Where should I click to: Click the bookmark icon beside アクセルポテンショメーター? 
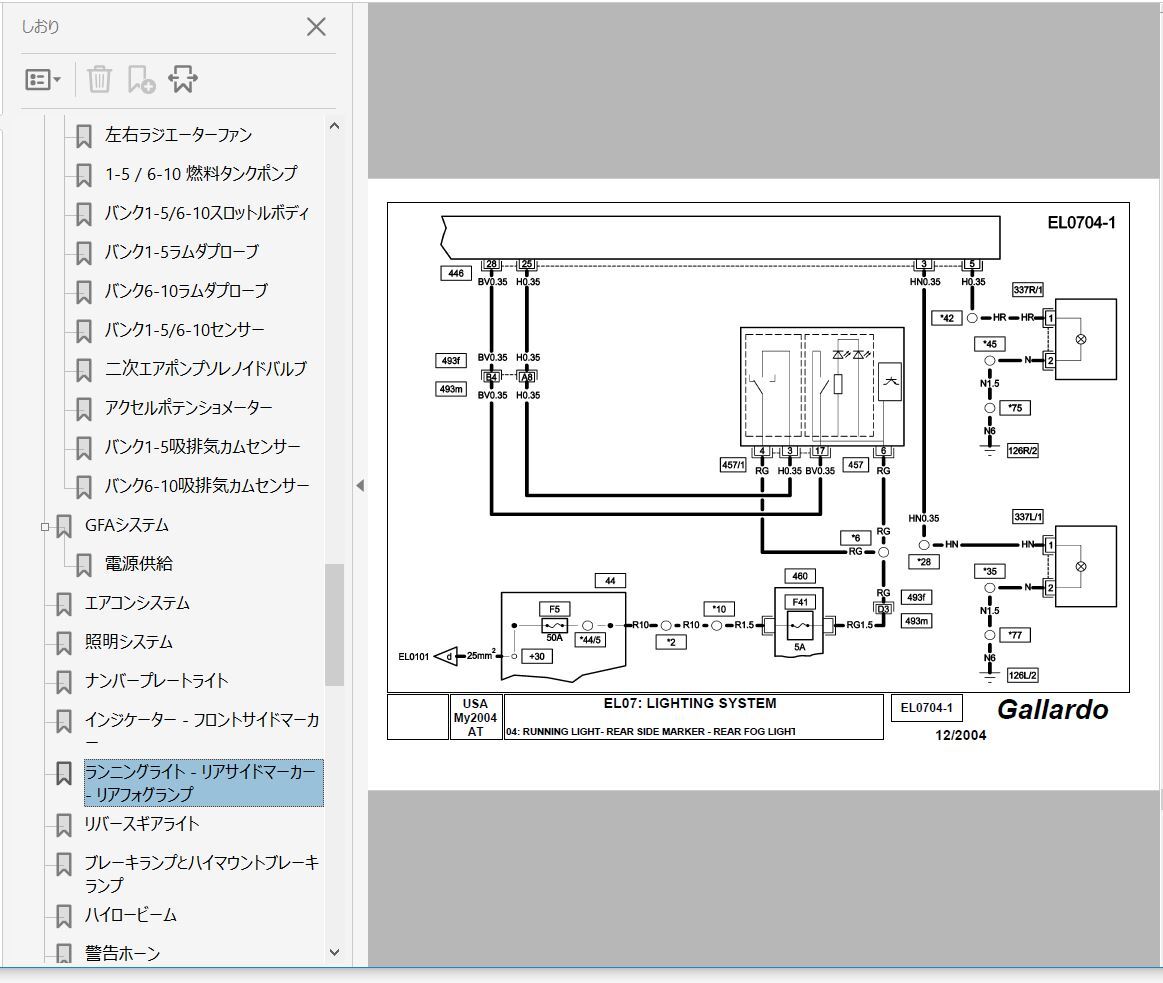[84, 409]
